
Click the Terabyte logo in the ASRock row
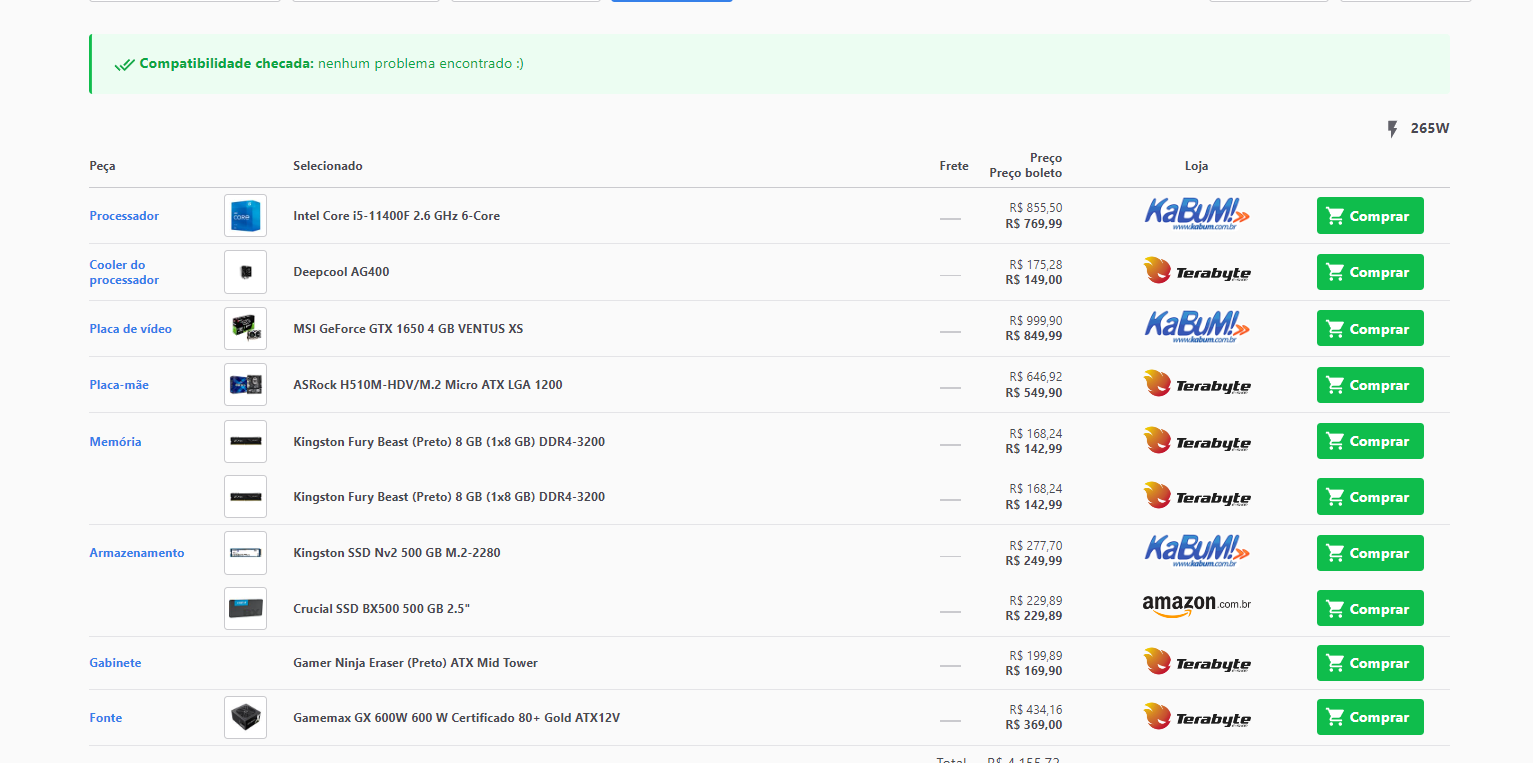pos(1197,384)
